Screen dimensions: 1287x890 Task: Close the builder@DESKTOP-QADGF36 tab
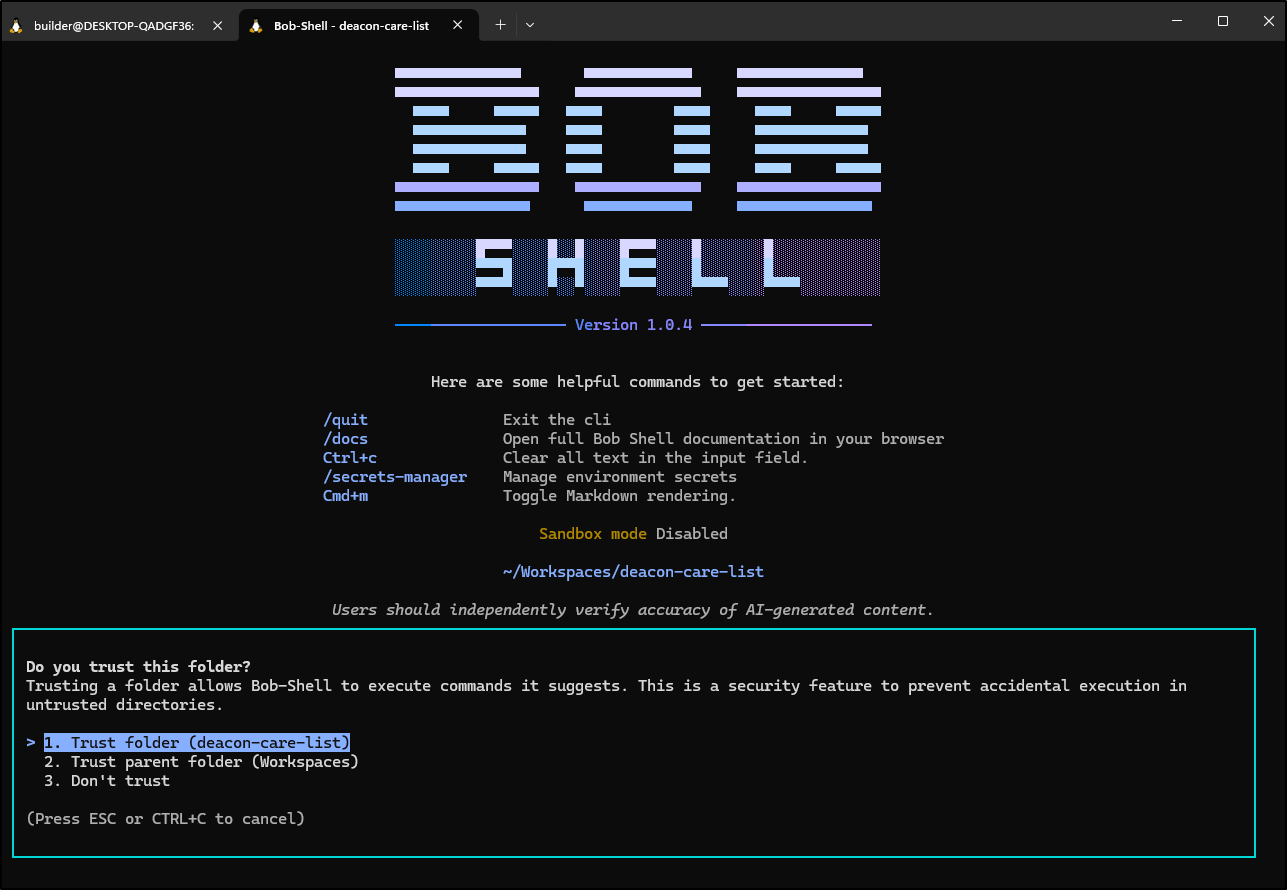(218, 25)
